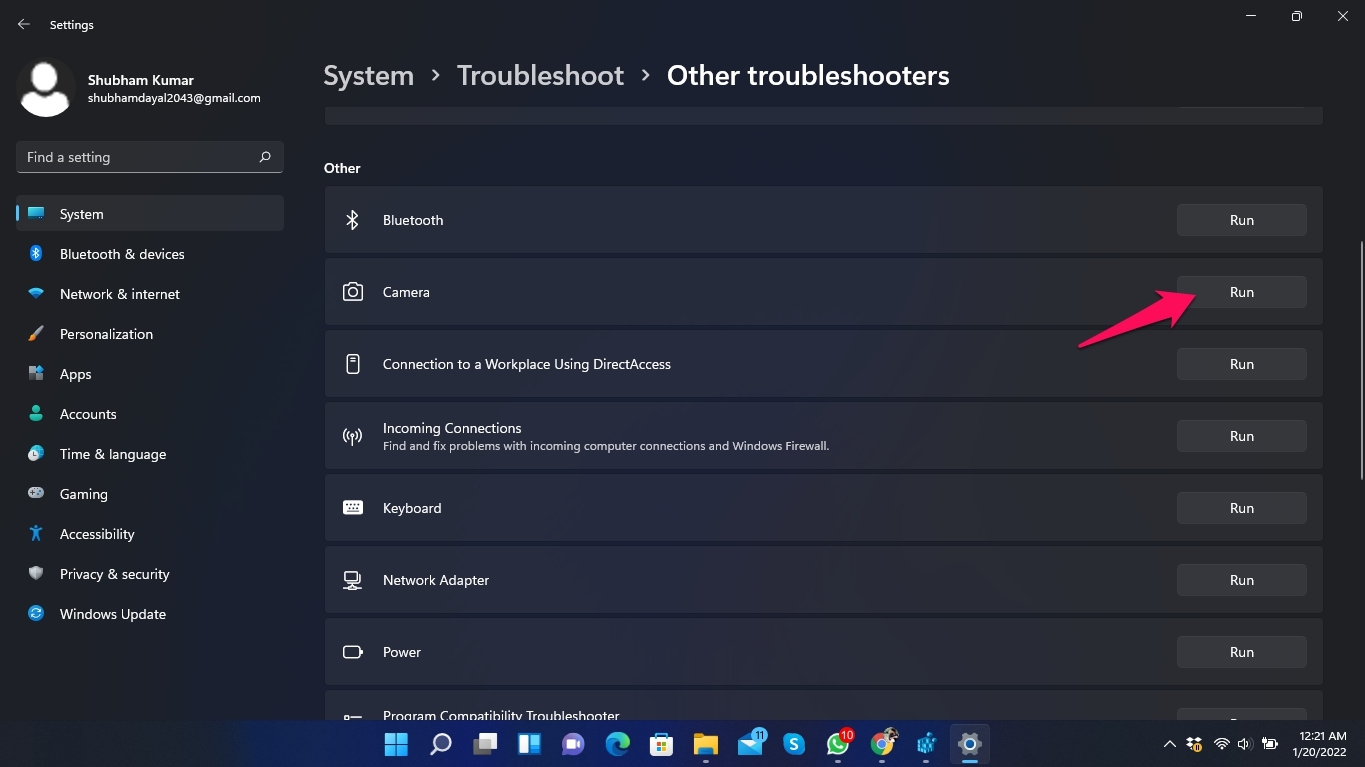Click the Troubleshoot breadcrumb link
The width and height of the screenshot is (1365, 767).
[540, 74]
